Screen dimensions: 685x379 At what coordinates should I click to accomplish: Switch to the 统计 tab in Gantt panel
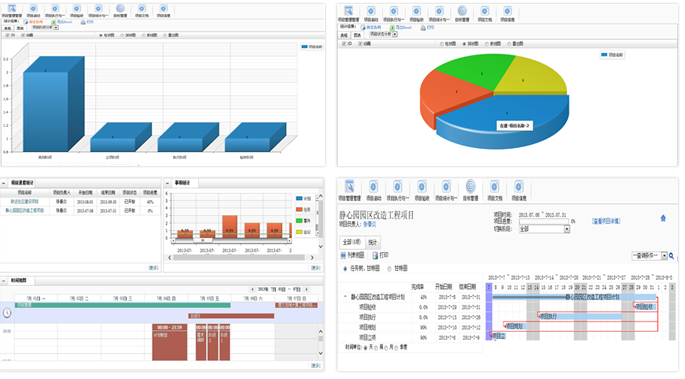(x=372, y=242)
